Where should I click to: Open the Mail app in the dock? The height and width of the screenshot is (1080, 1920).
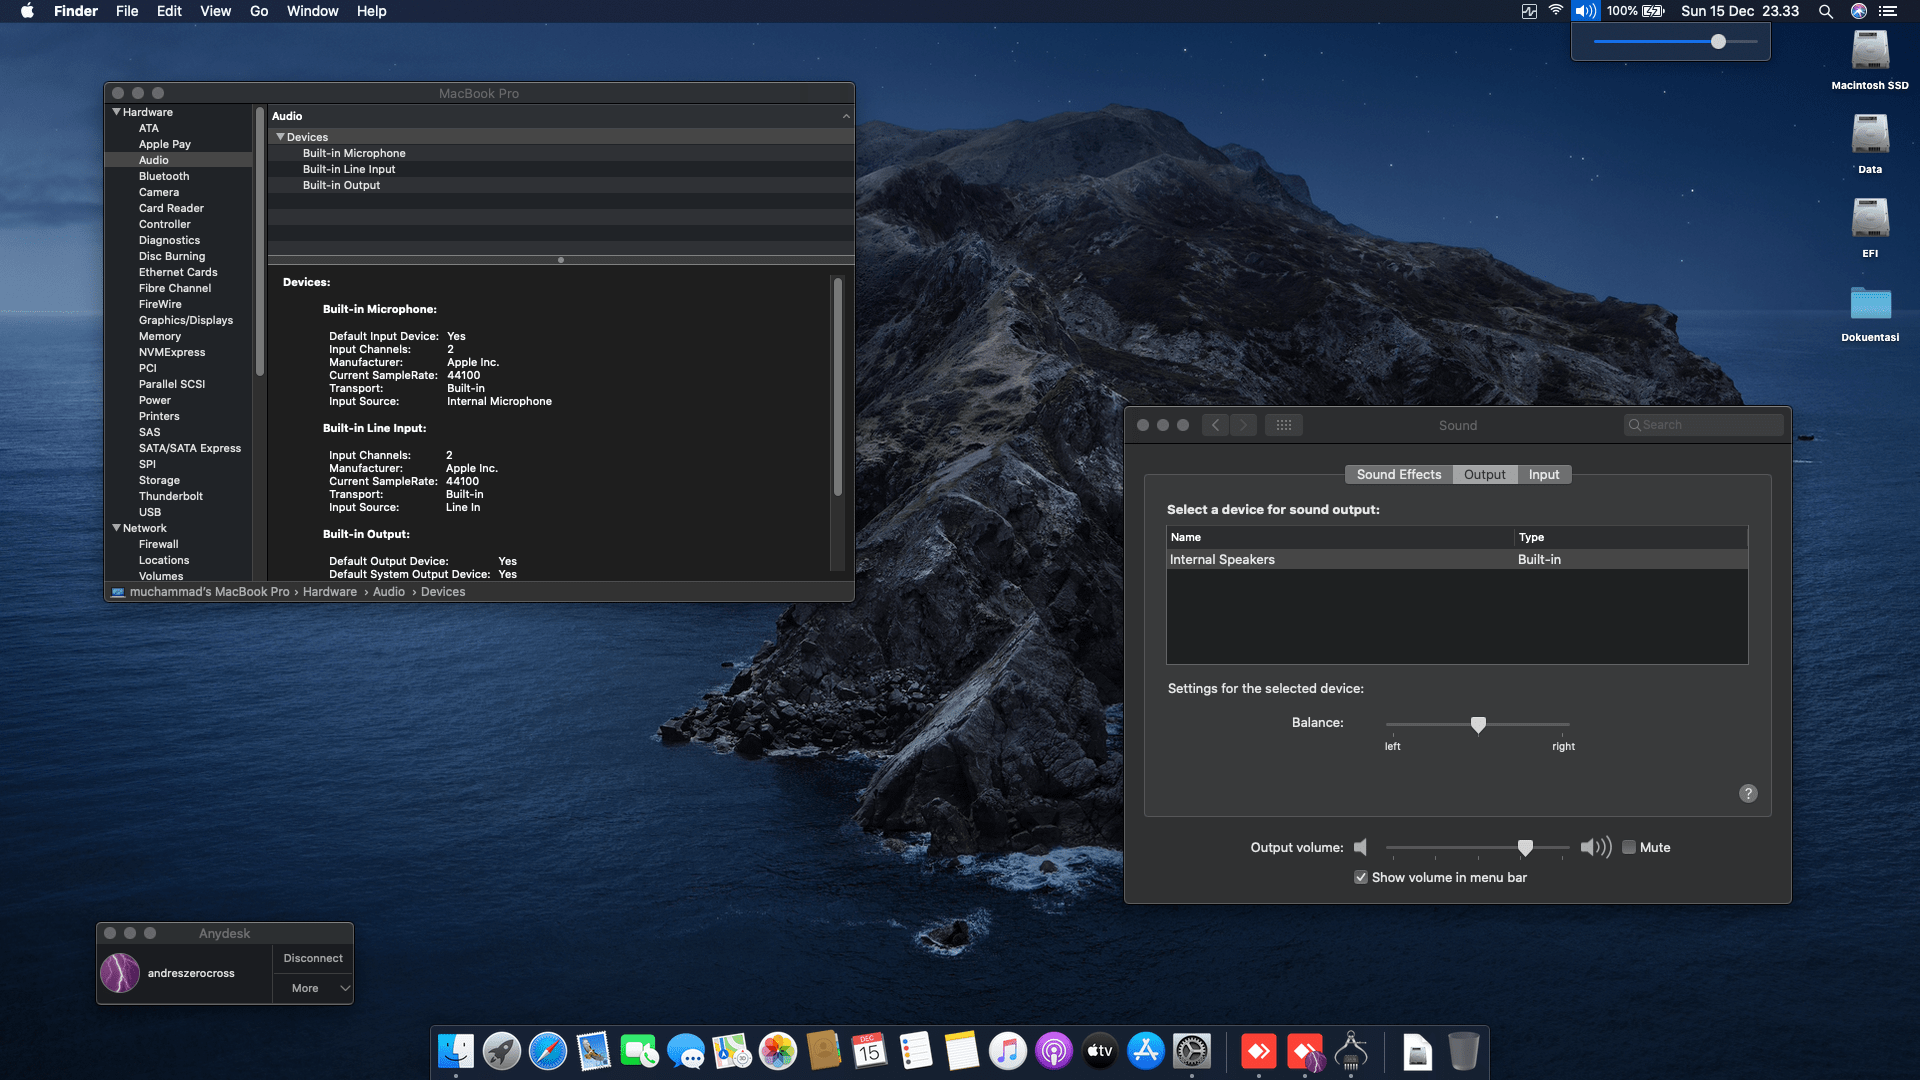594,1051
